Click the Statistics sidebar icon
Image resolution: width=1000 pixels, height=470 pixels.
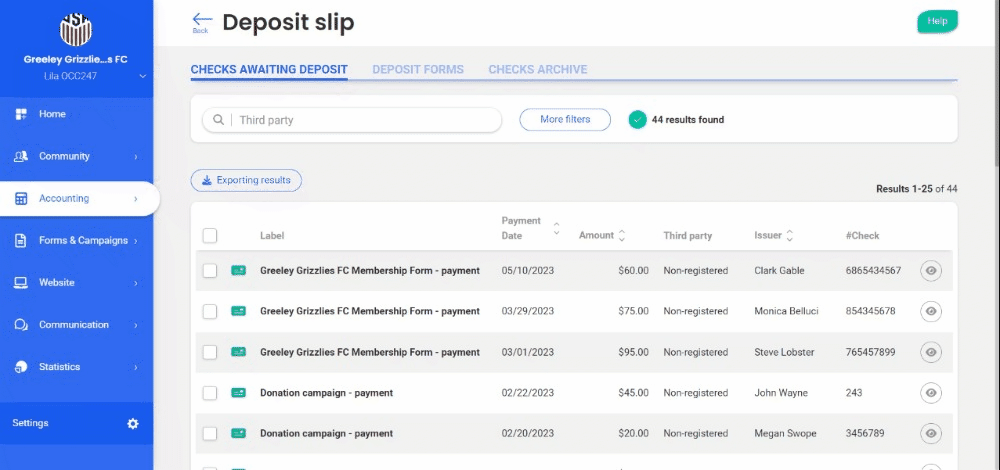21,367
